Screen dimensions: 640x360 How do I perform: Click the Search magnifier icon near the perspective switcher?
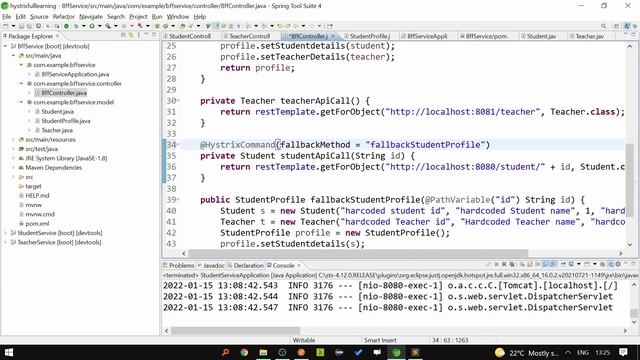[603, 26]
